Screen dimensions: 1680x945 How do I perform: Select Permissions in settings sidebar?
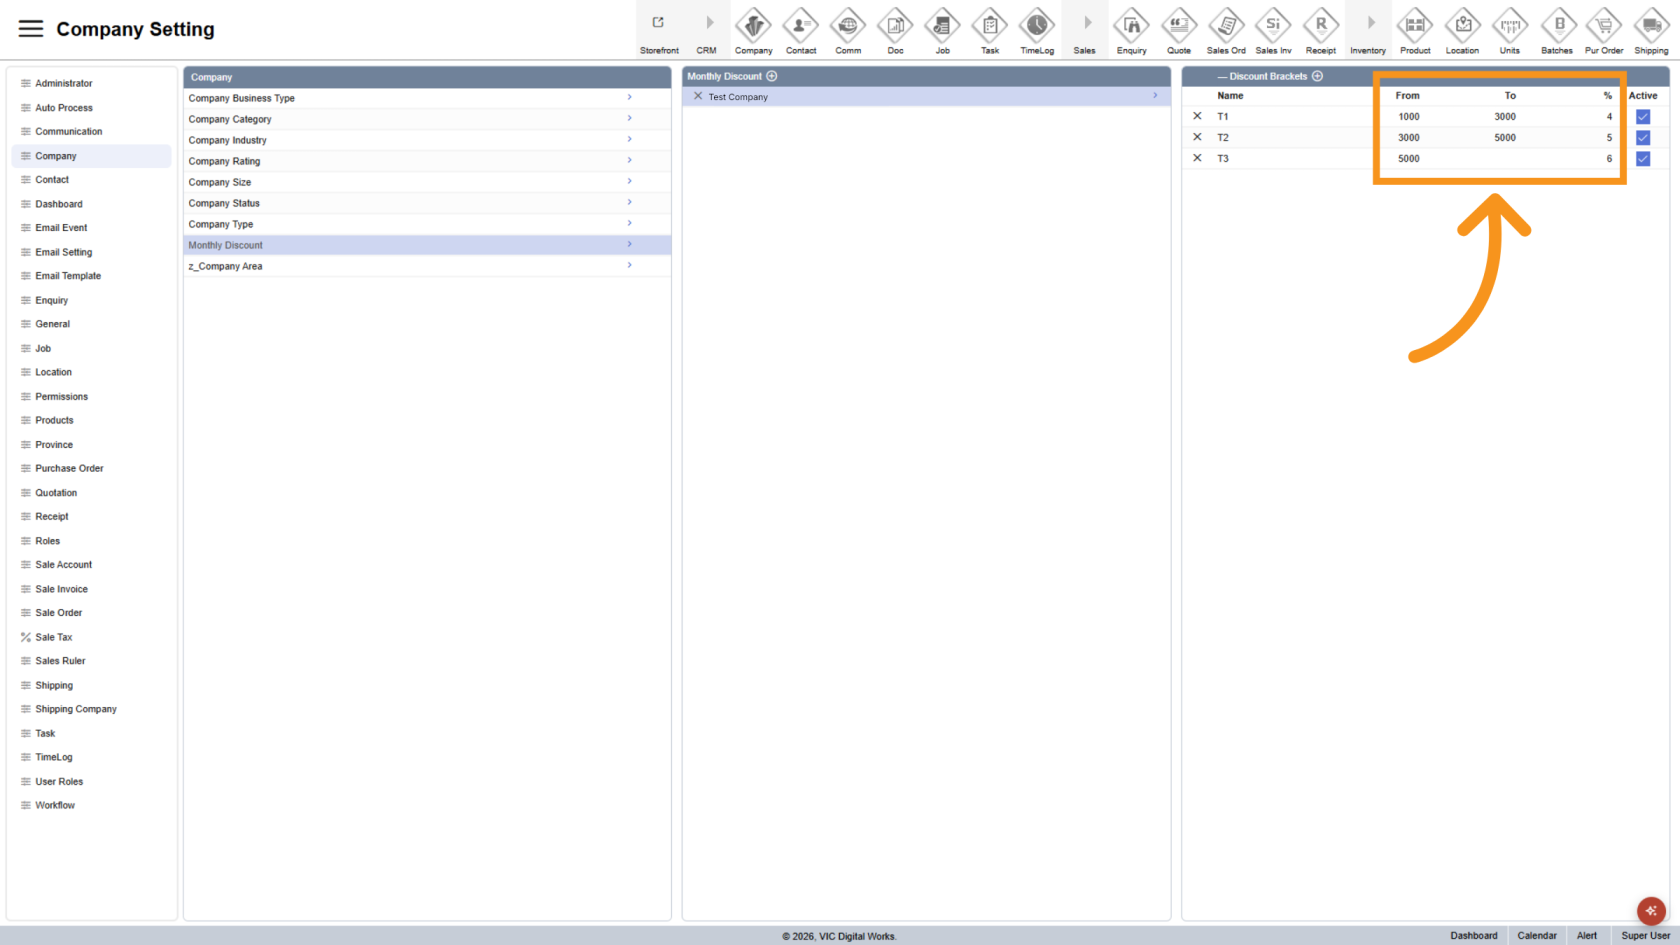pyautogui.click(x=91, y=397)
